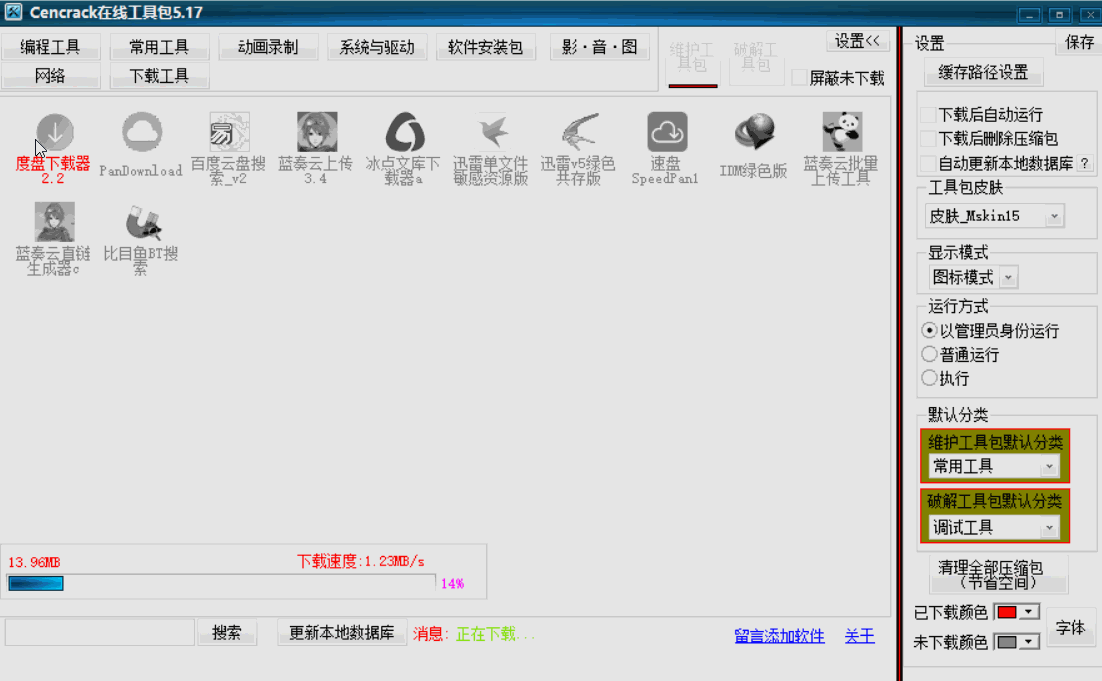Image resolution: width=1102 pixels, height=681 pixels.
Task: Expand the 已下载颜色 color dropdown arrow
Action: (x=1029, y=612)
